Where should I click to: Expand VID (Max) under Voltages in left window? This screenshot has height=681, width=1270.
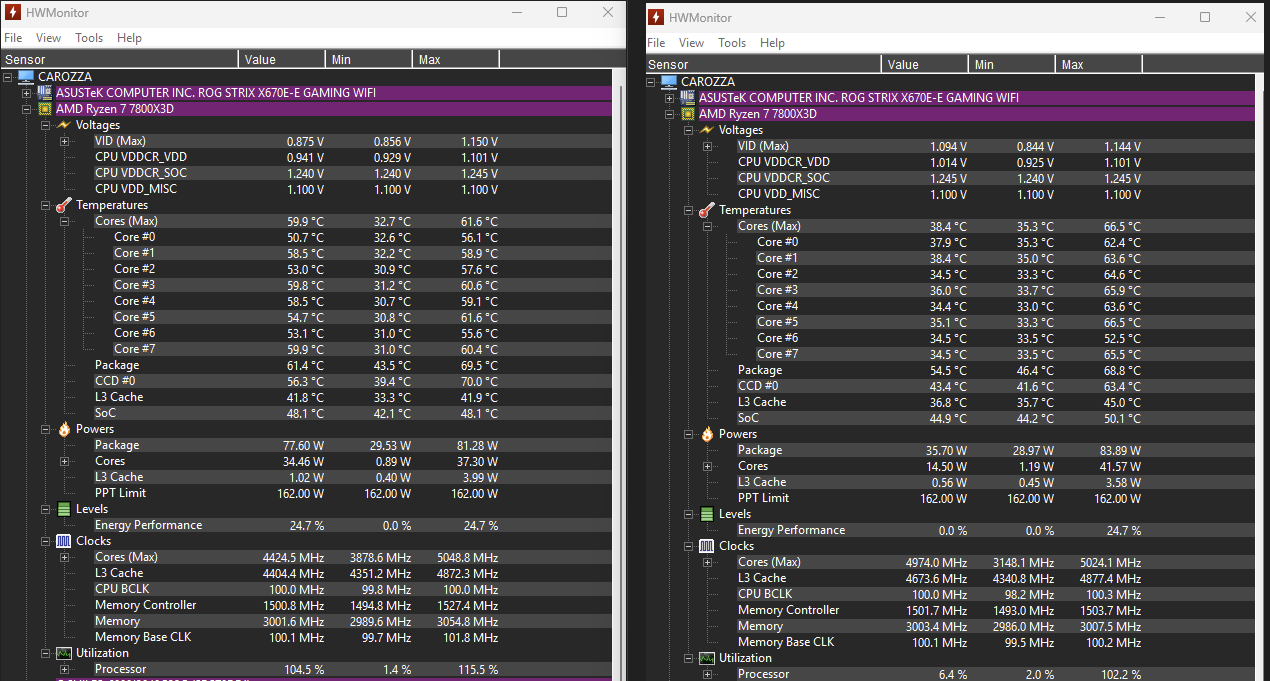pos(65,141)
